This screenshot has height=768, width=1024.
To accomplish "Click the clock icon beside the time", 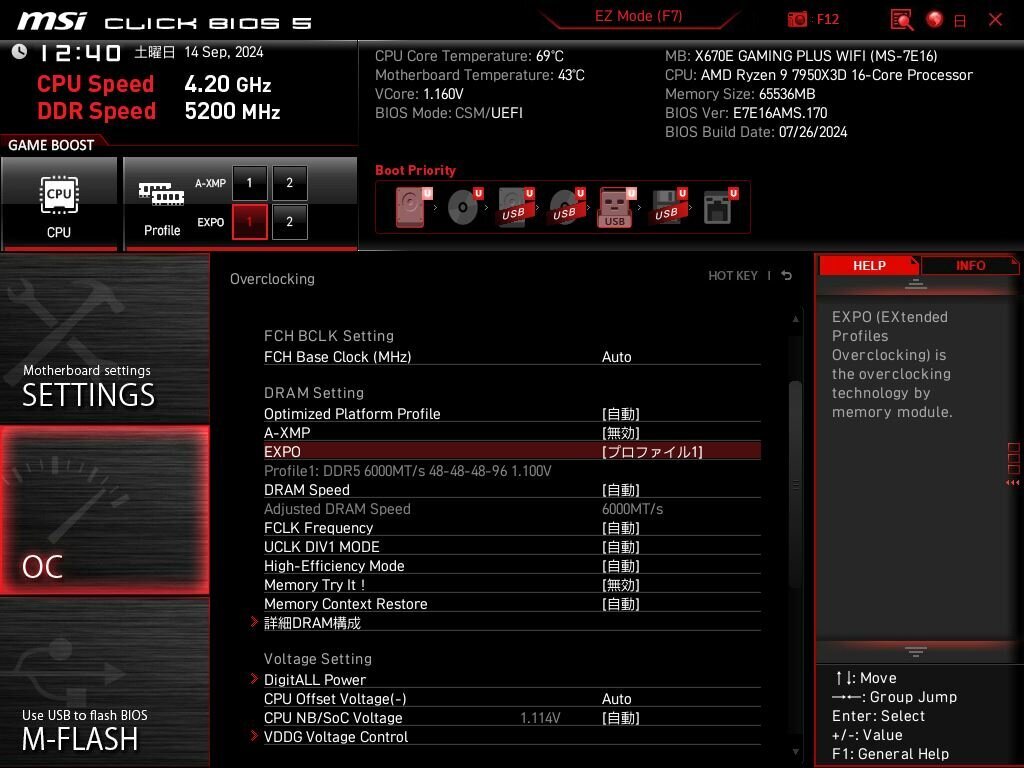I will tap(19, 52).
